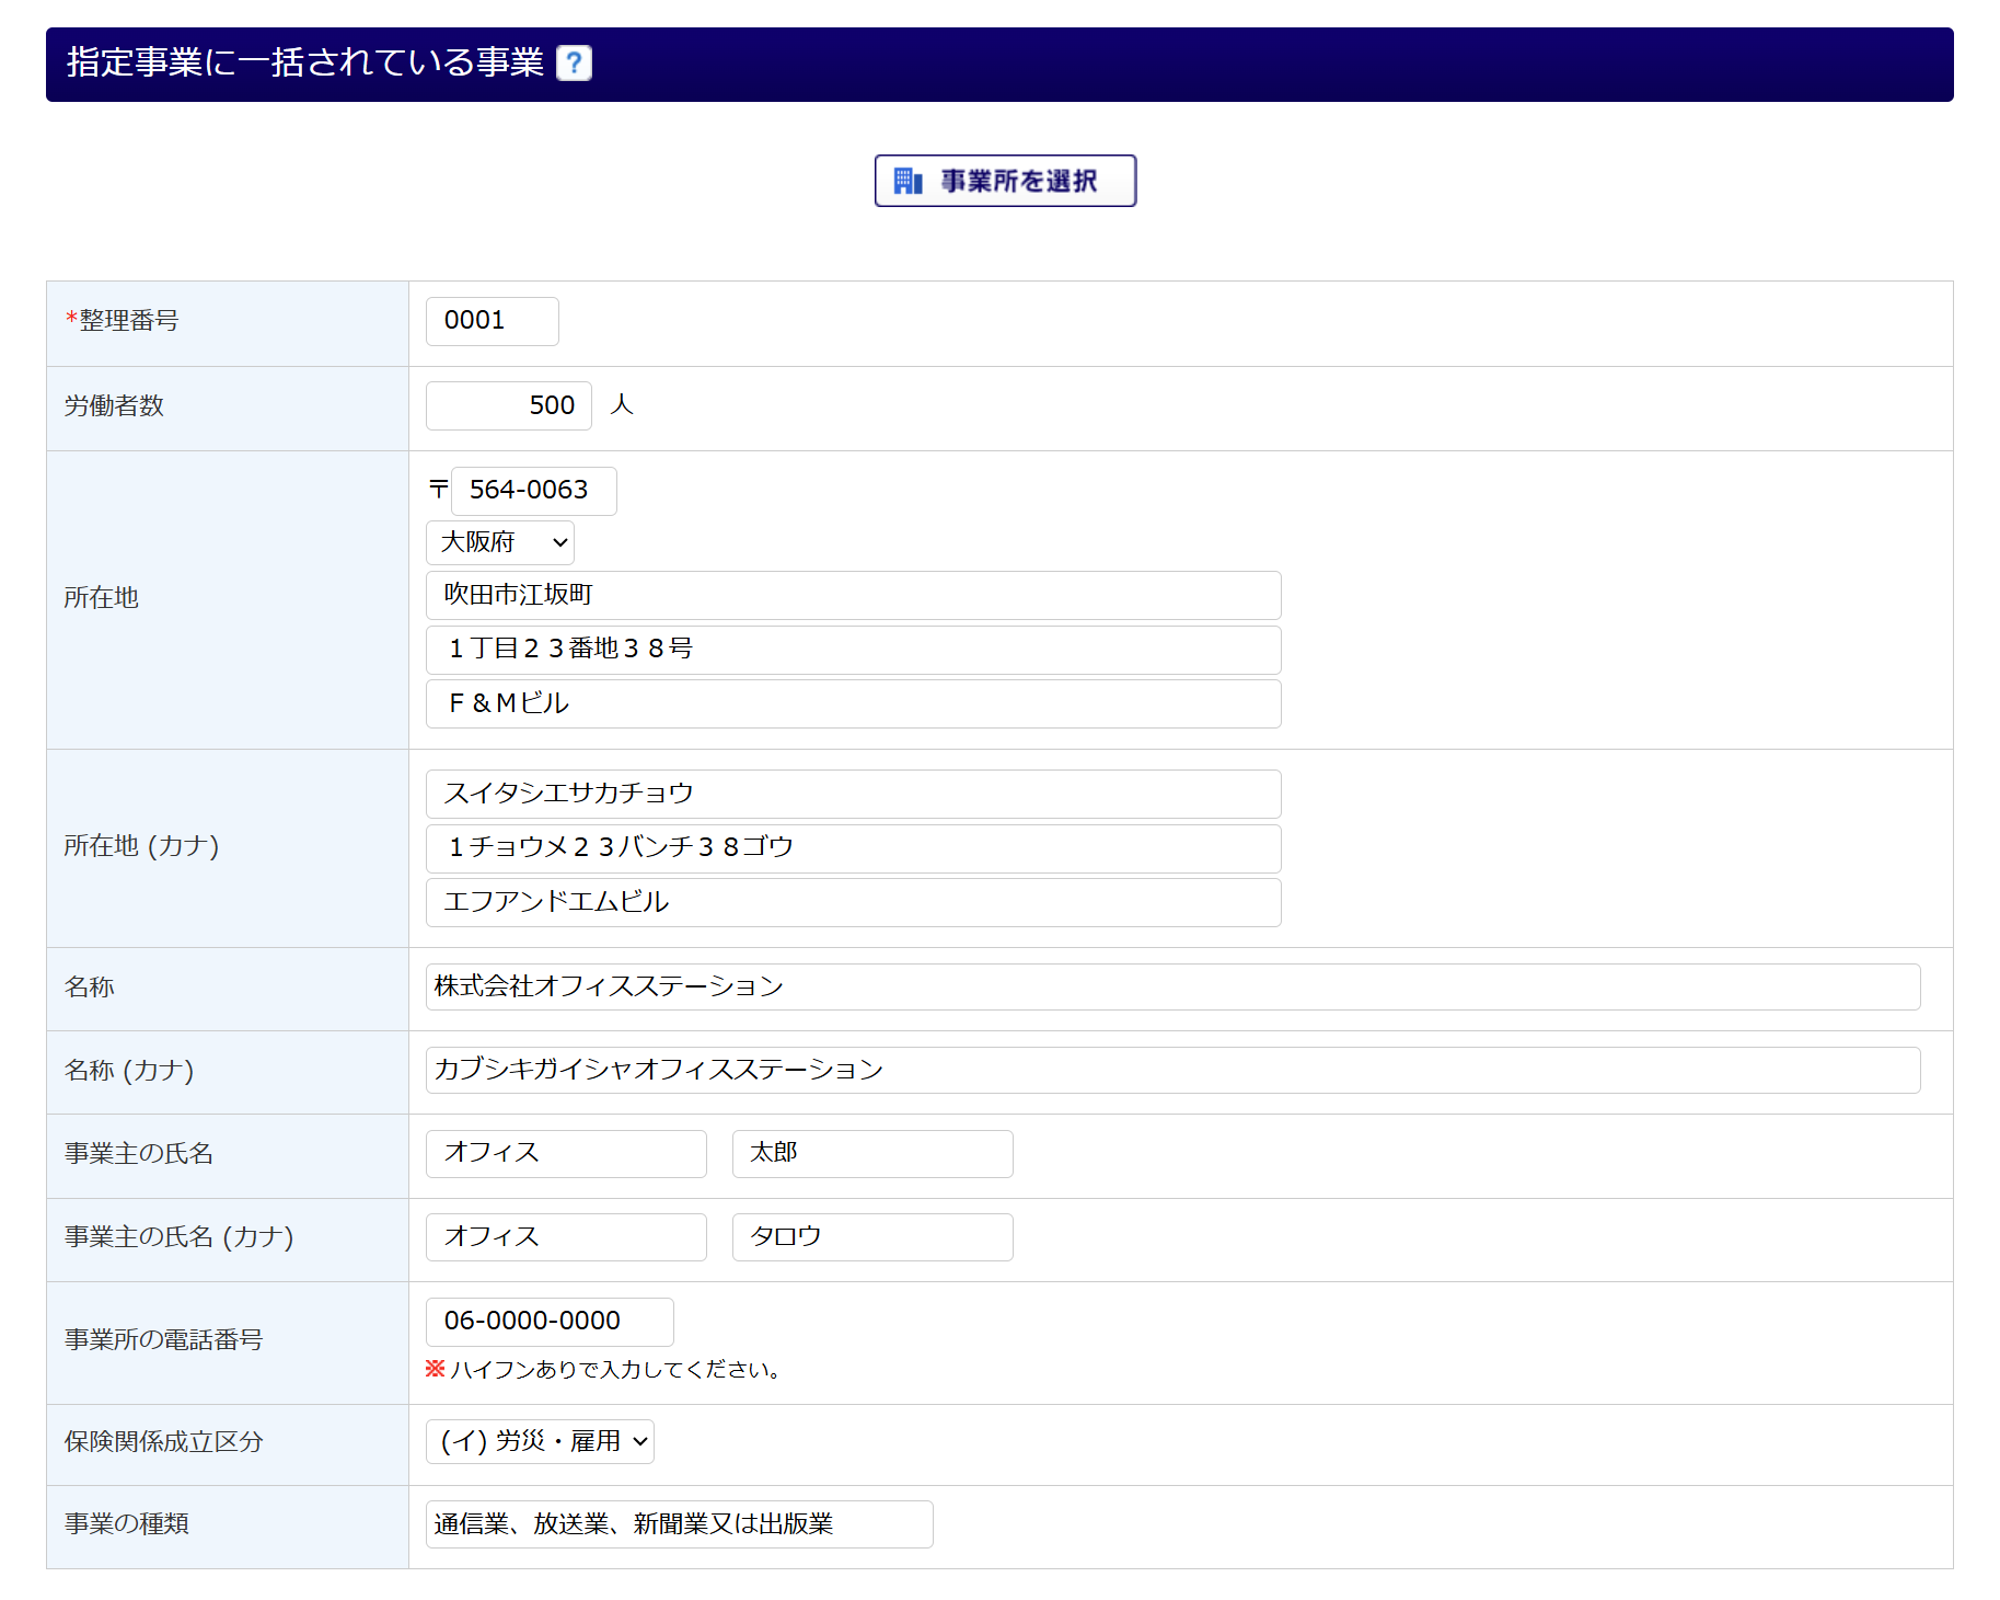Click the タロウ given name kana field
This screenshot has height=1600, width=2000.
[x=871, y=1236]
